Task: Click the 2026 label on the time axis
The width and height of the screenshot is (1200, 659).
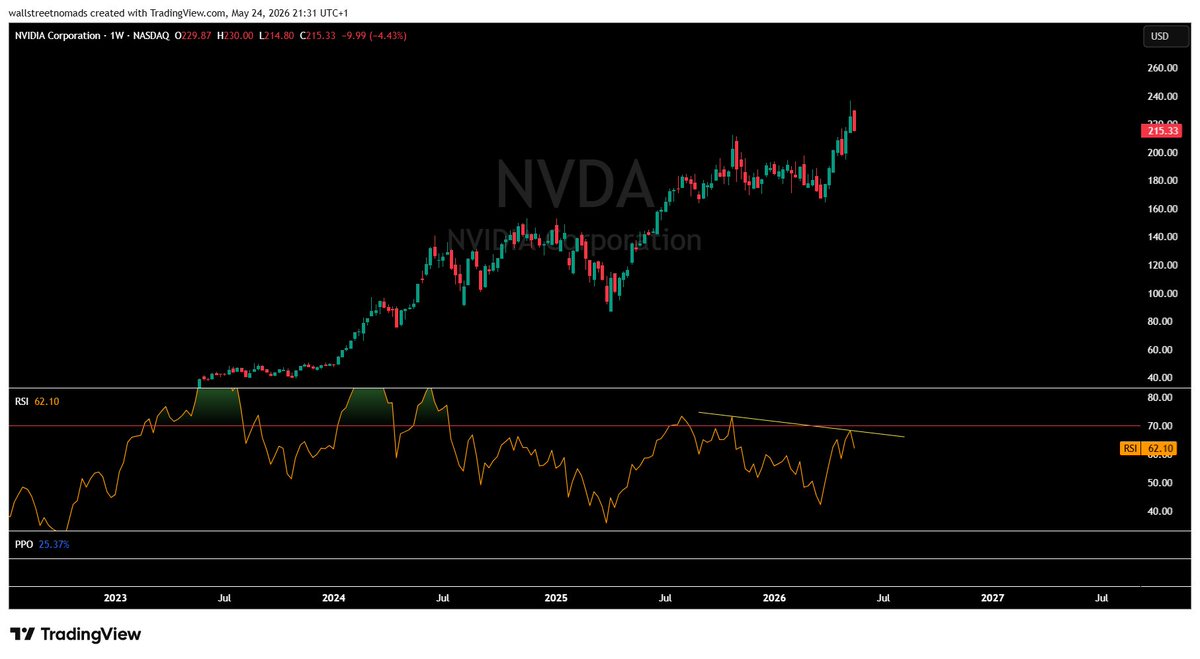Action: [774, 598]
